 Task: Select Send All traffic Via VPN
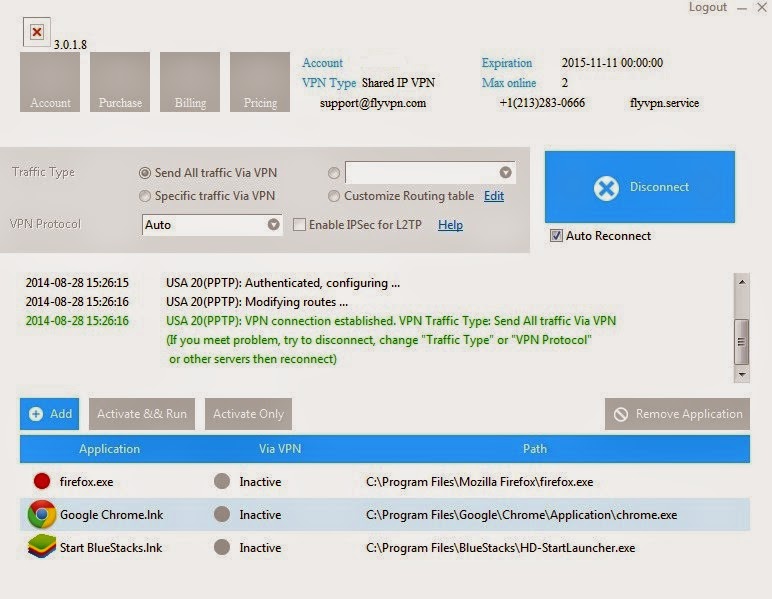click(x=145, y=173)
